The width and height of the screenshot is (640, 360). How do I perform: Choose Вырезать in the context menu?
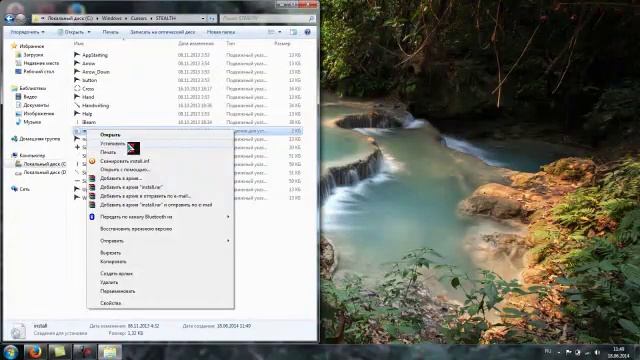tap(110, 253)
